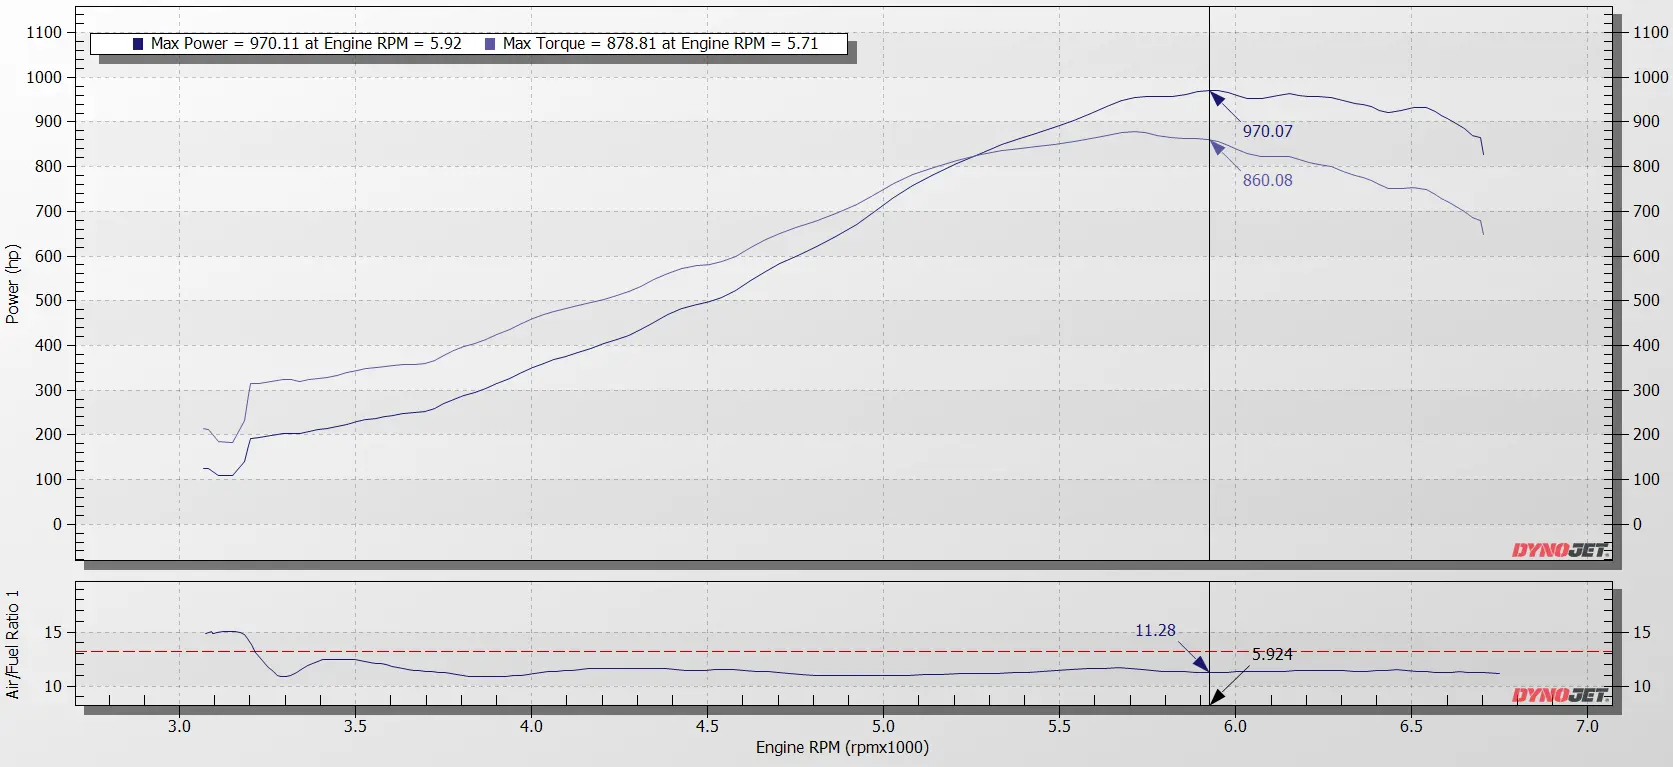Image resolution: width=1673 pixels, height=767 pixels.
Task: Click the 200 label on the right power axis
Action: pyautogui.click(x=1646, y=434)
